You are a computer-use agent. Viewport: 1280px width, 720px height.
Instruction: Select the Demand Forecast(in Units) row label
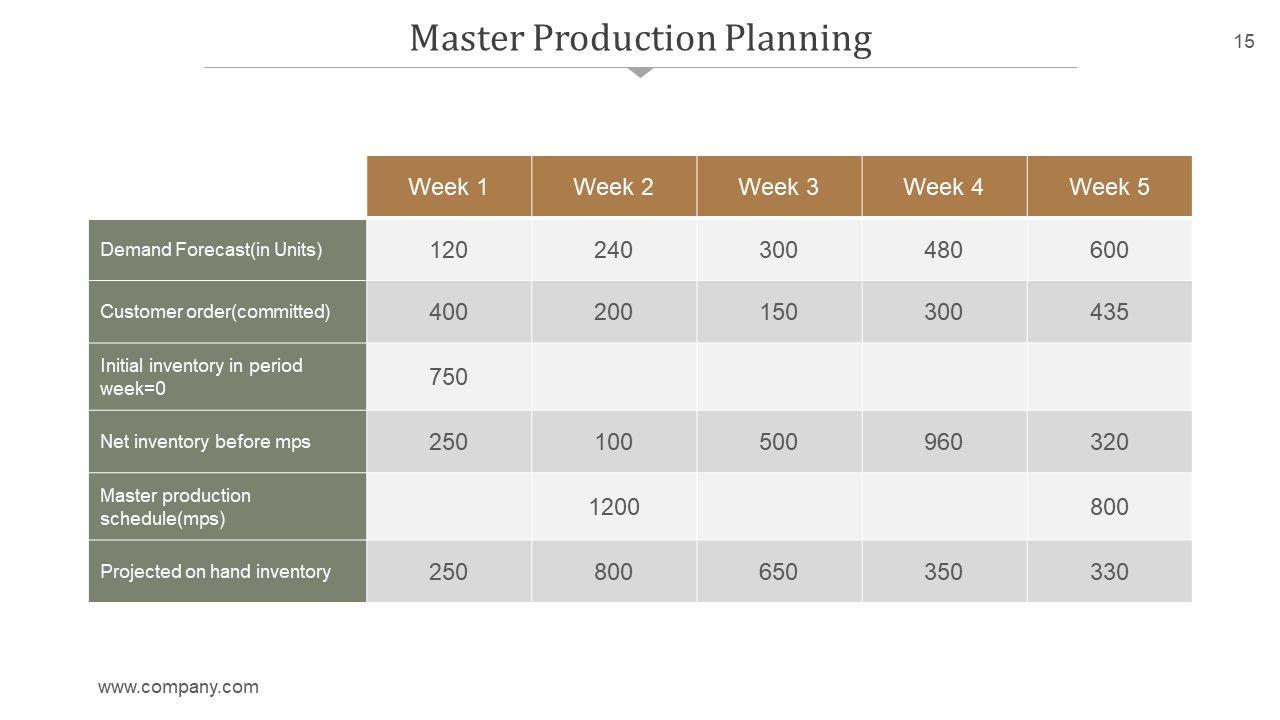click(x=211, y=250)
